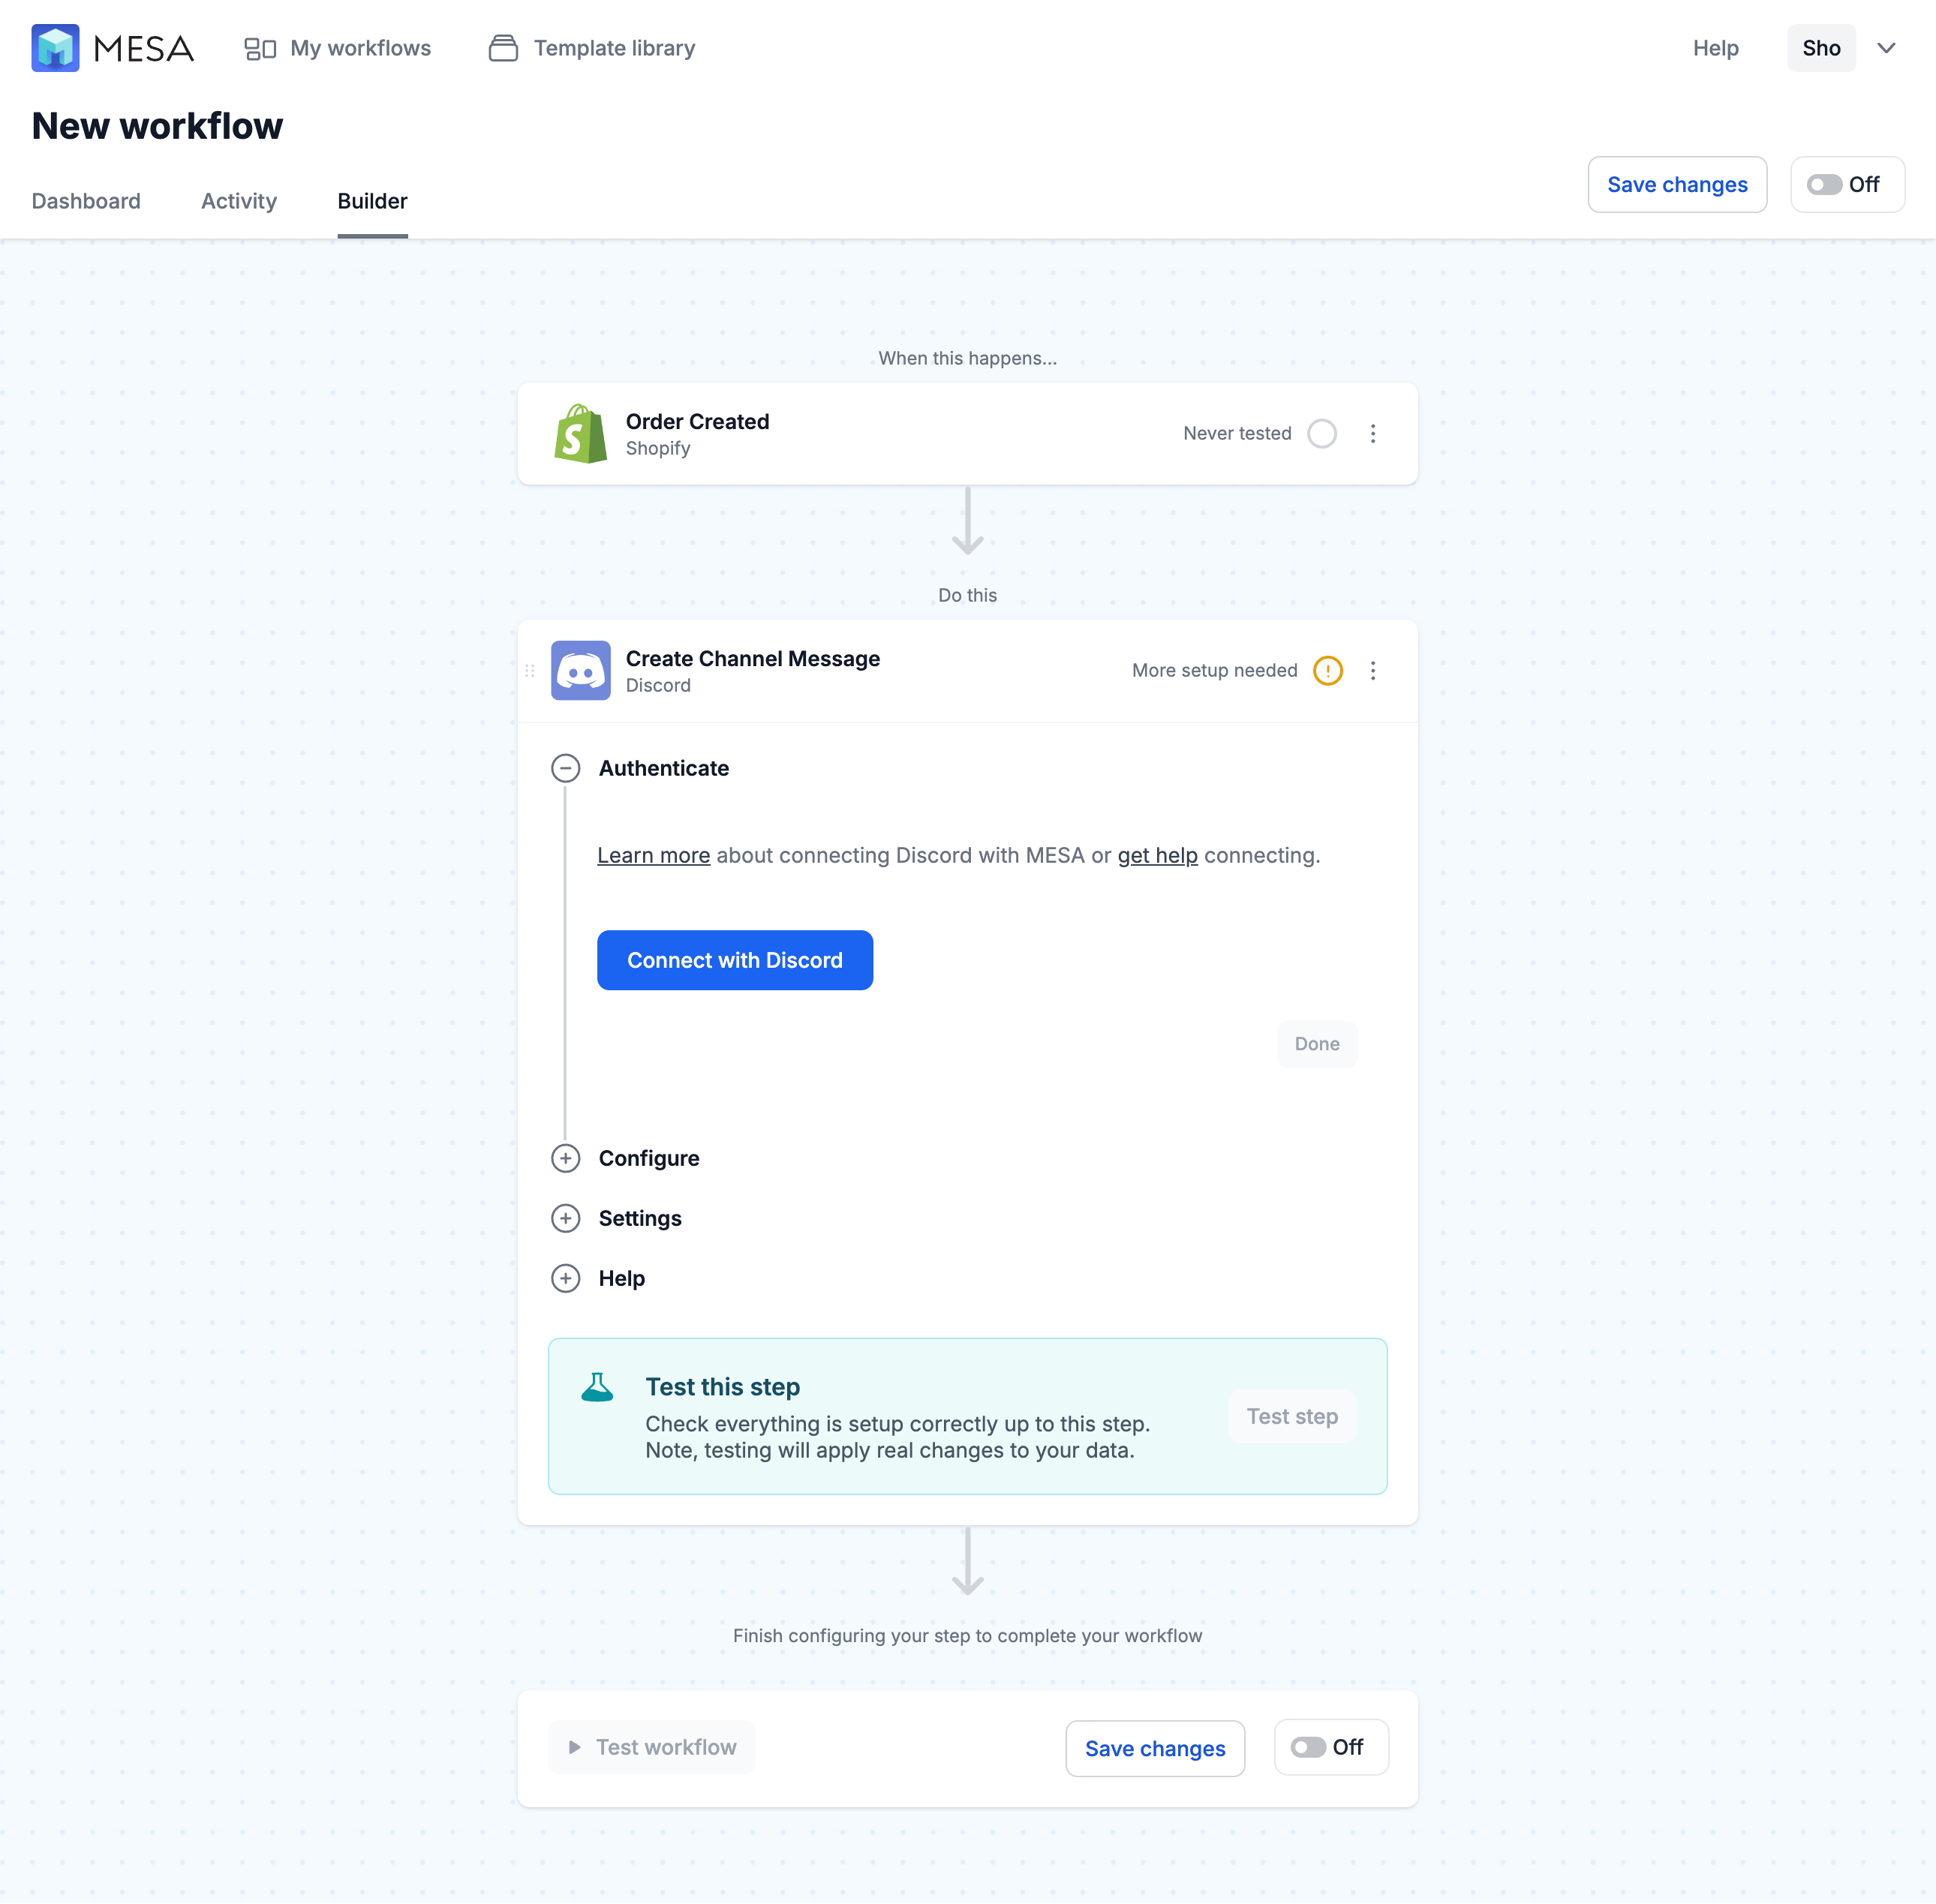
Task: Click the flask icon in Test this step
Action: coord(597,1387)
